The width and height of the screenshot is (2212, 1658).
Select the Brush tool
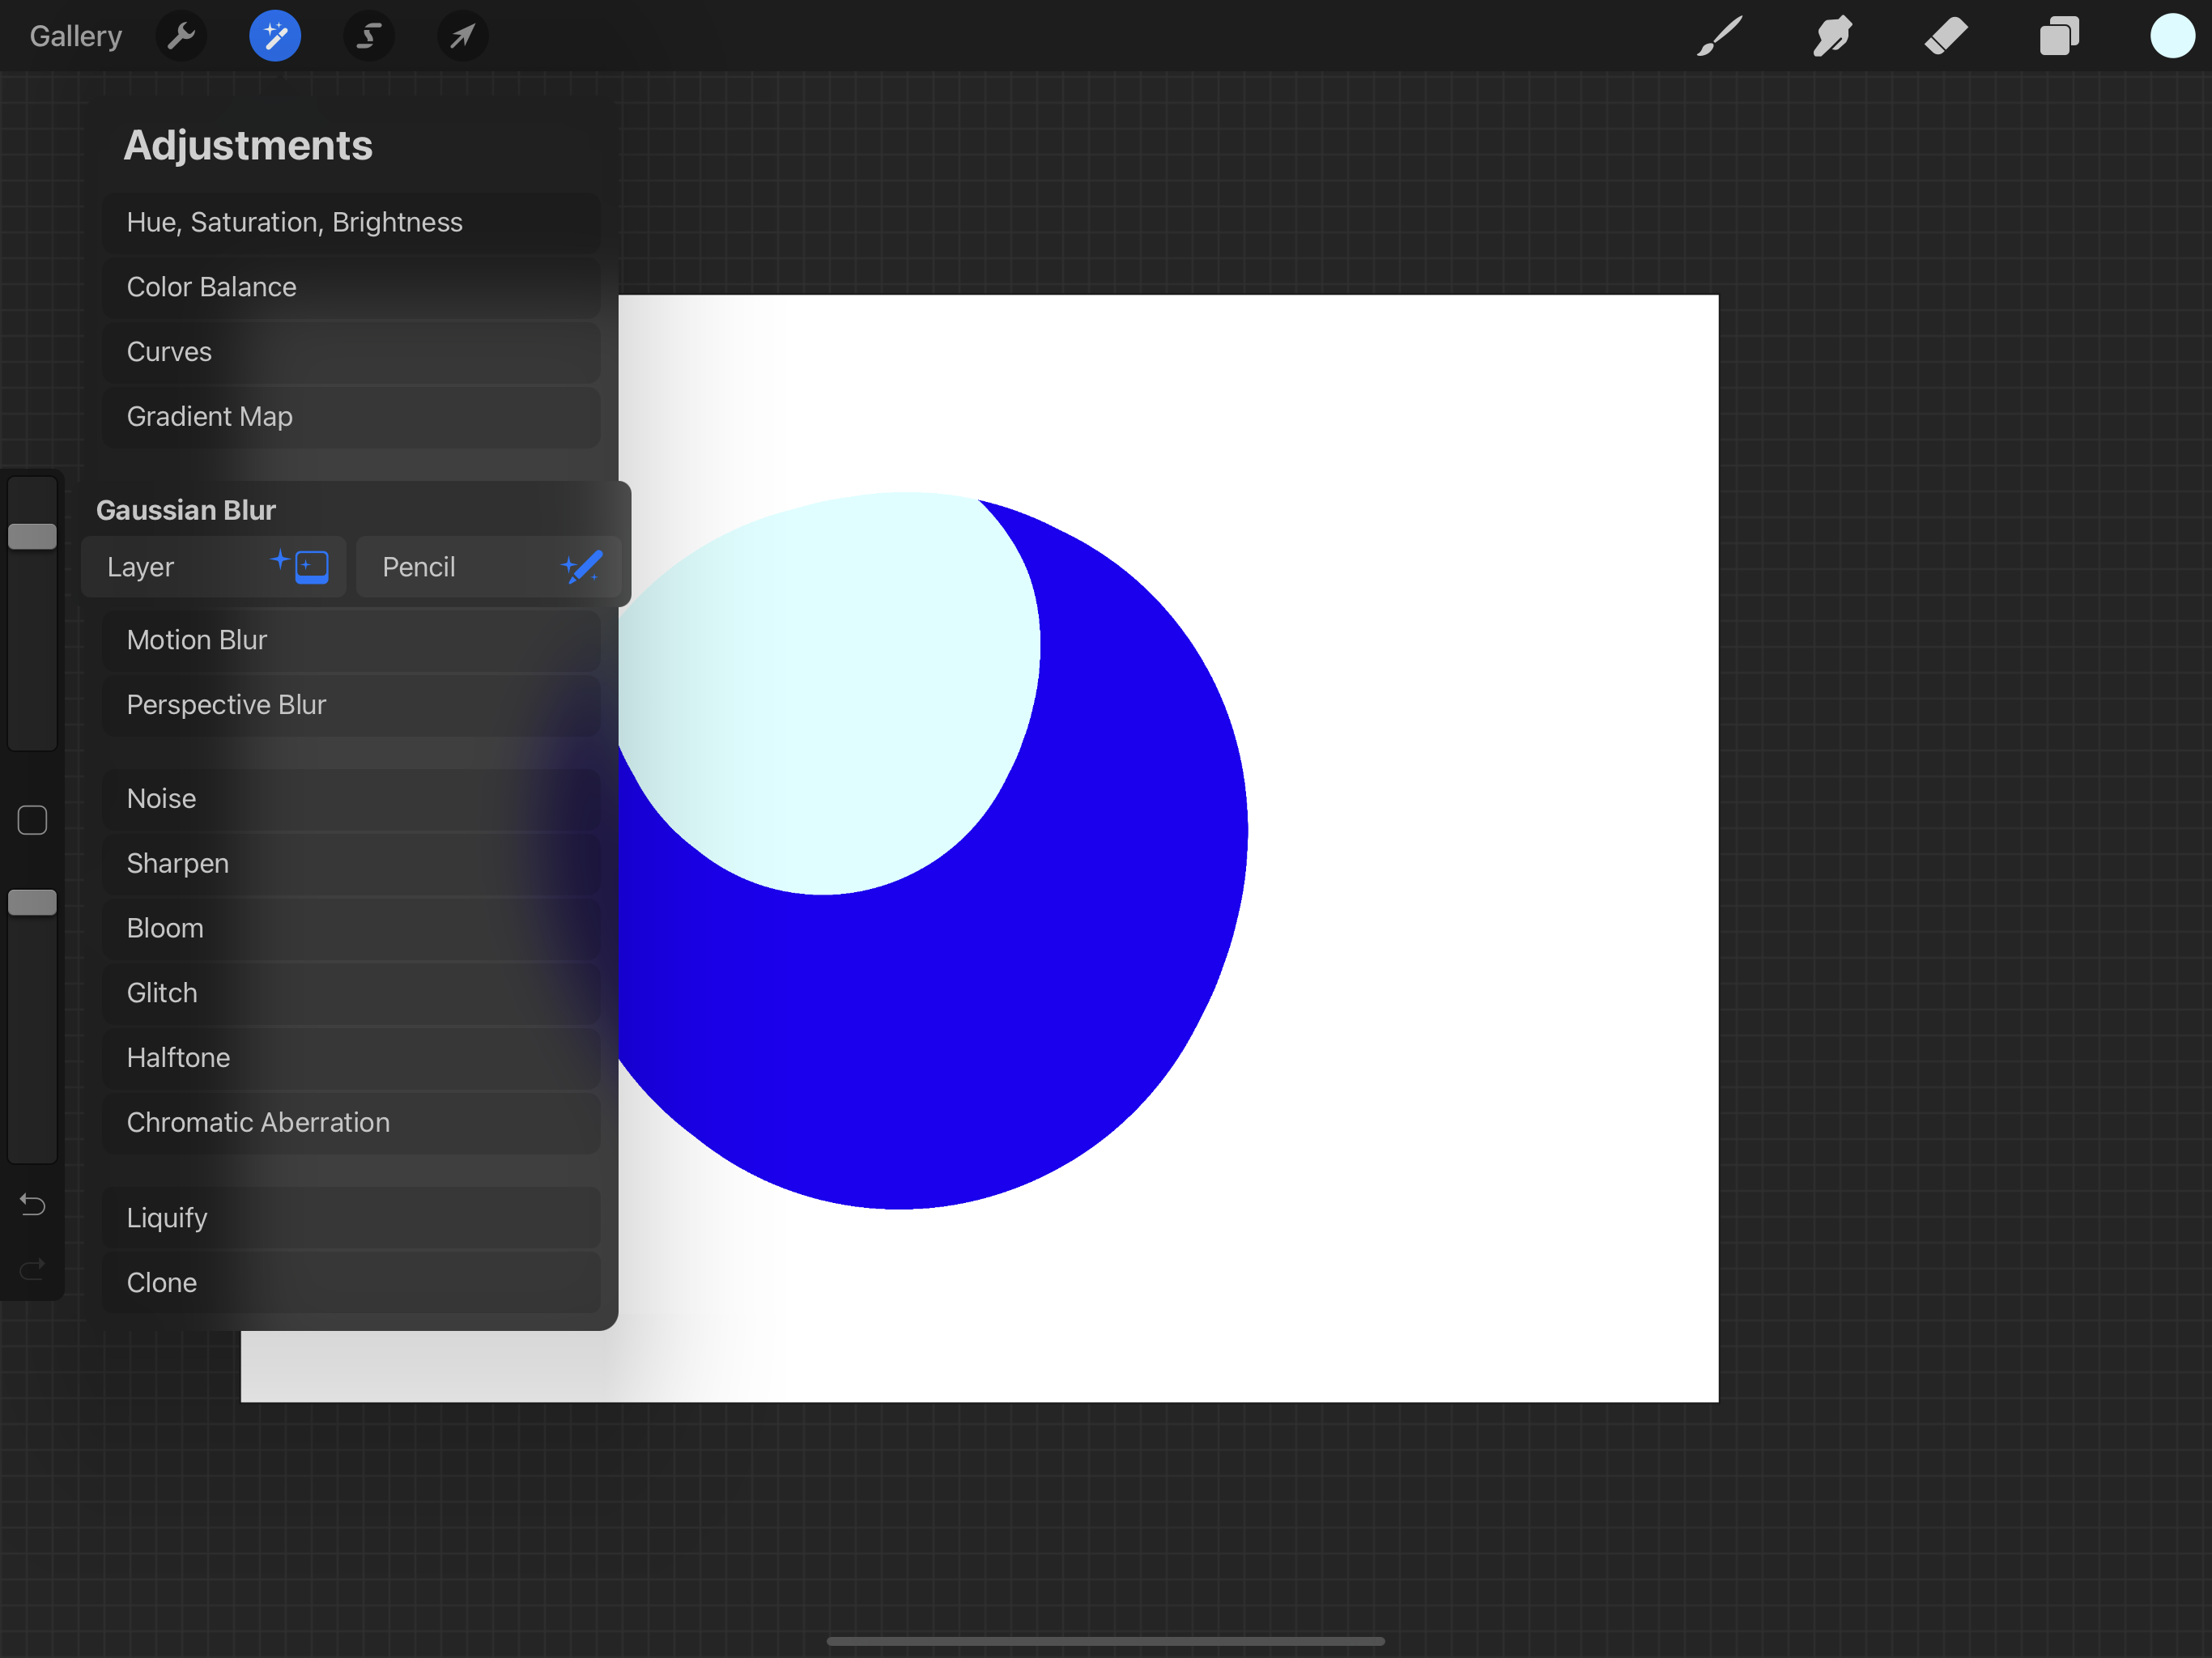pos(1719,37)
